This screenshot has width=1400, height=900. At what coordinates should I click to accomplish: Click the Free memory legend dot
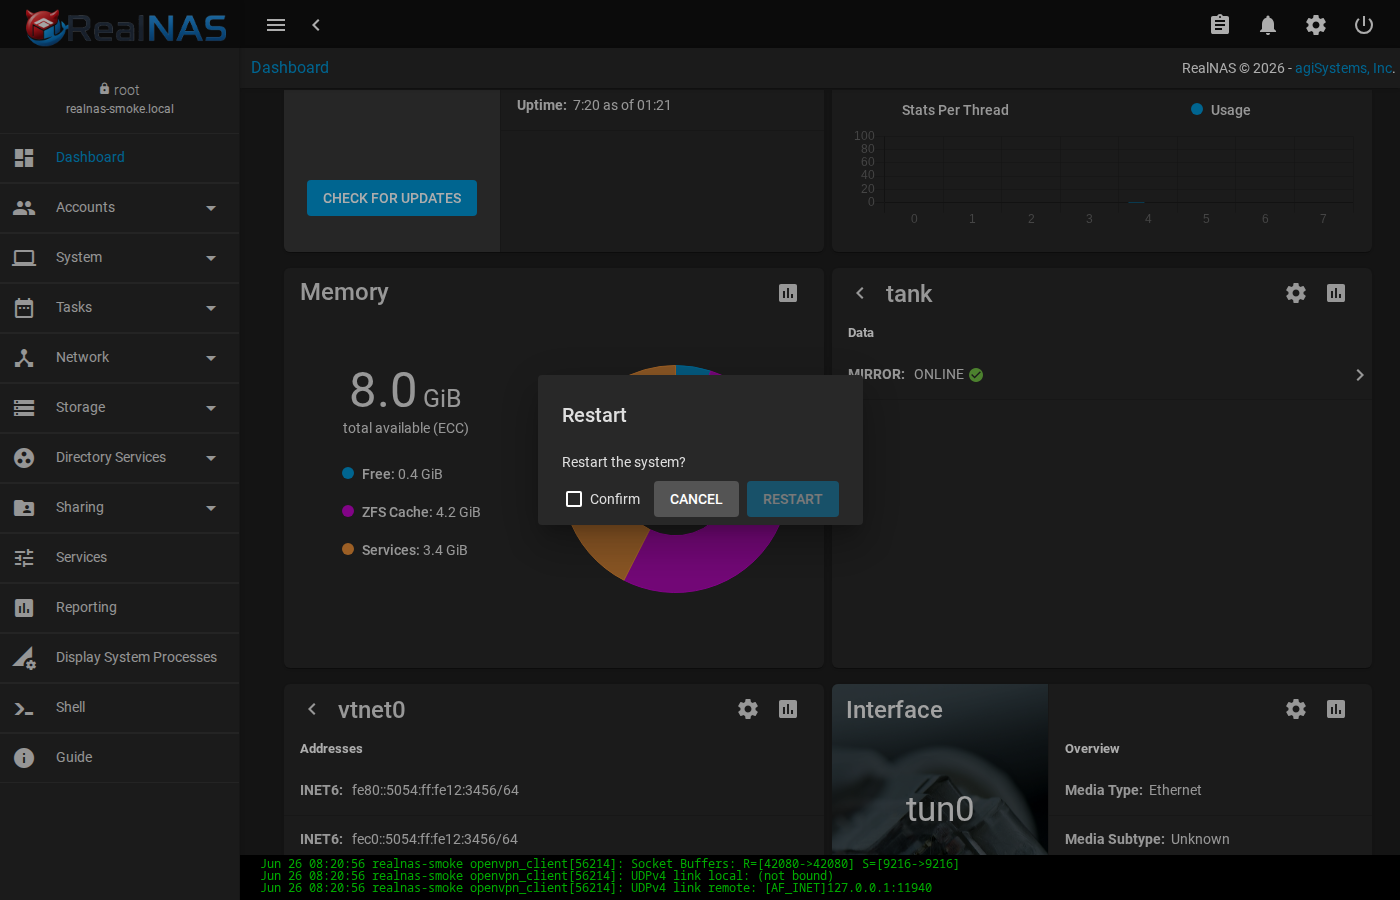348,474
